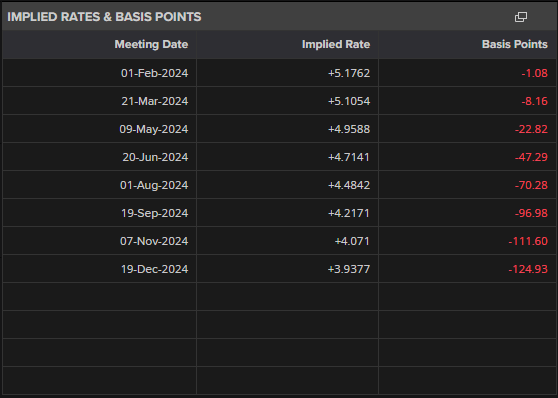Select the Implied Rate column header

pos(336,44)
